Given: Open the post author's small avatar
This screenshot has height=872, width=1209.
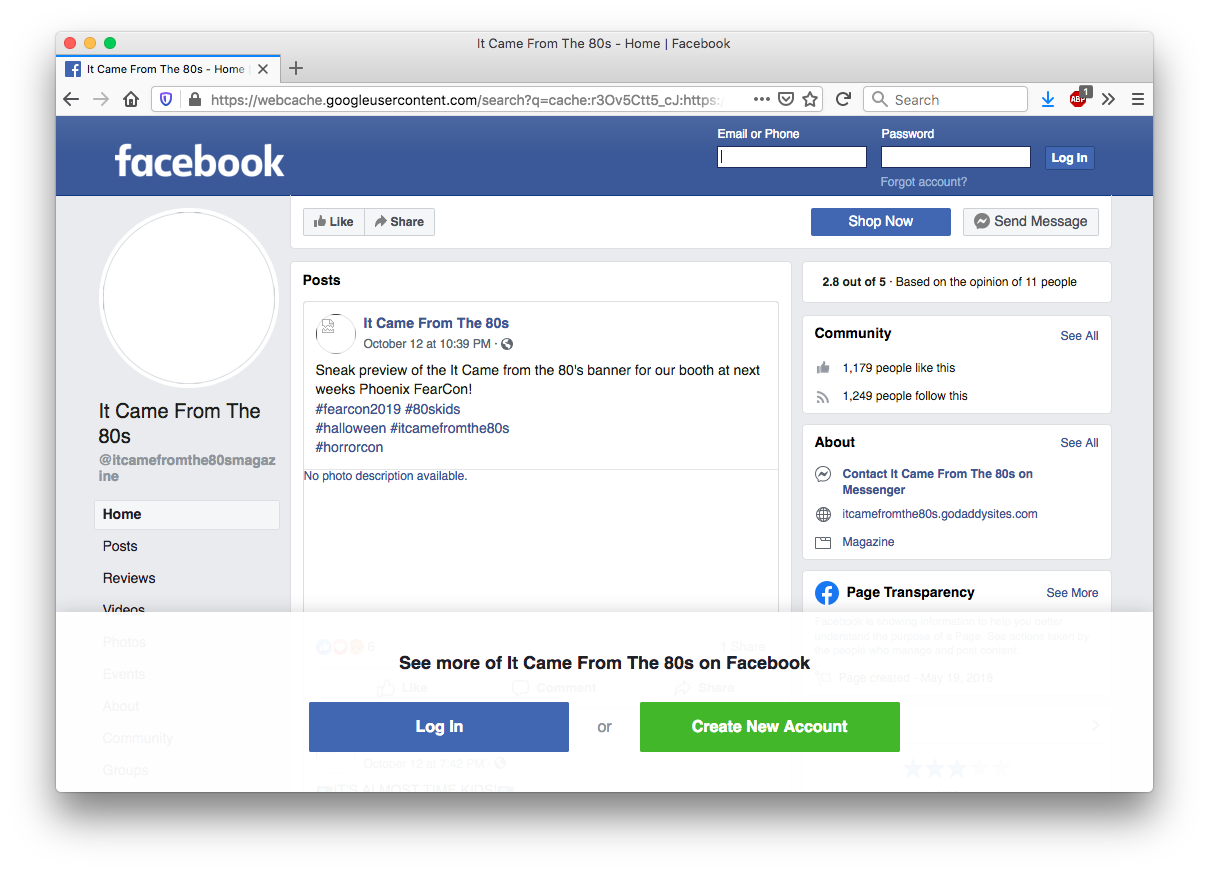Looking at the screenshot, I should coord(335,333).
